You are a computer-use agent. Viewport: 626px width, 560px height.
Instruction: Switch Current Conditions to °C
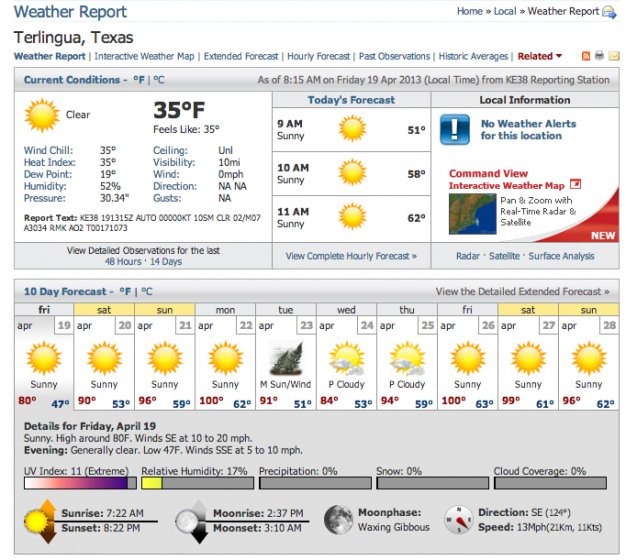(158, 80)
